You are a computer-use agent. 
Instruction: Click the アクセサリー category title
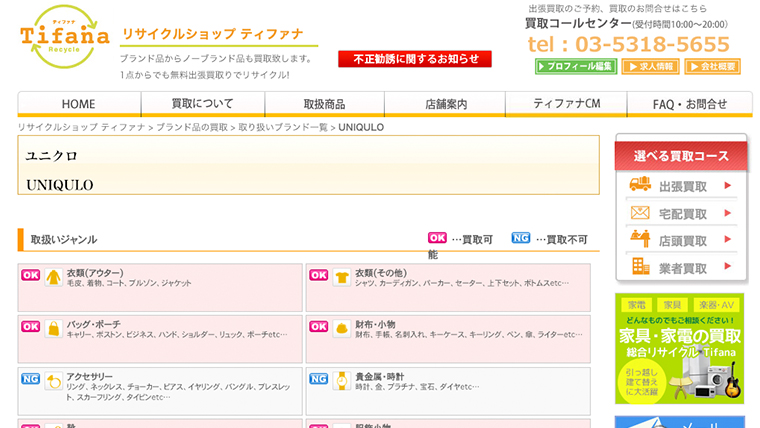tap(90, 377)
